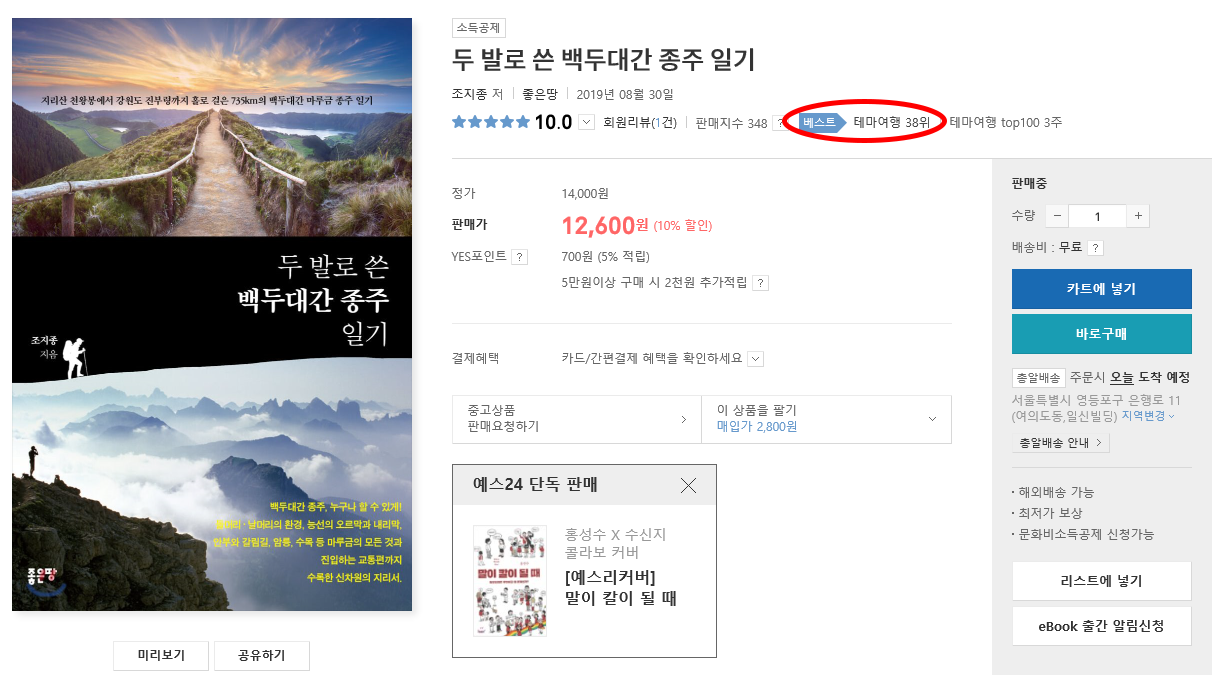
Task: Expand the rating dropdown next to 10.0
Action: click(587, 123)
